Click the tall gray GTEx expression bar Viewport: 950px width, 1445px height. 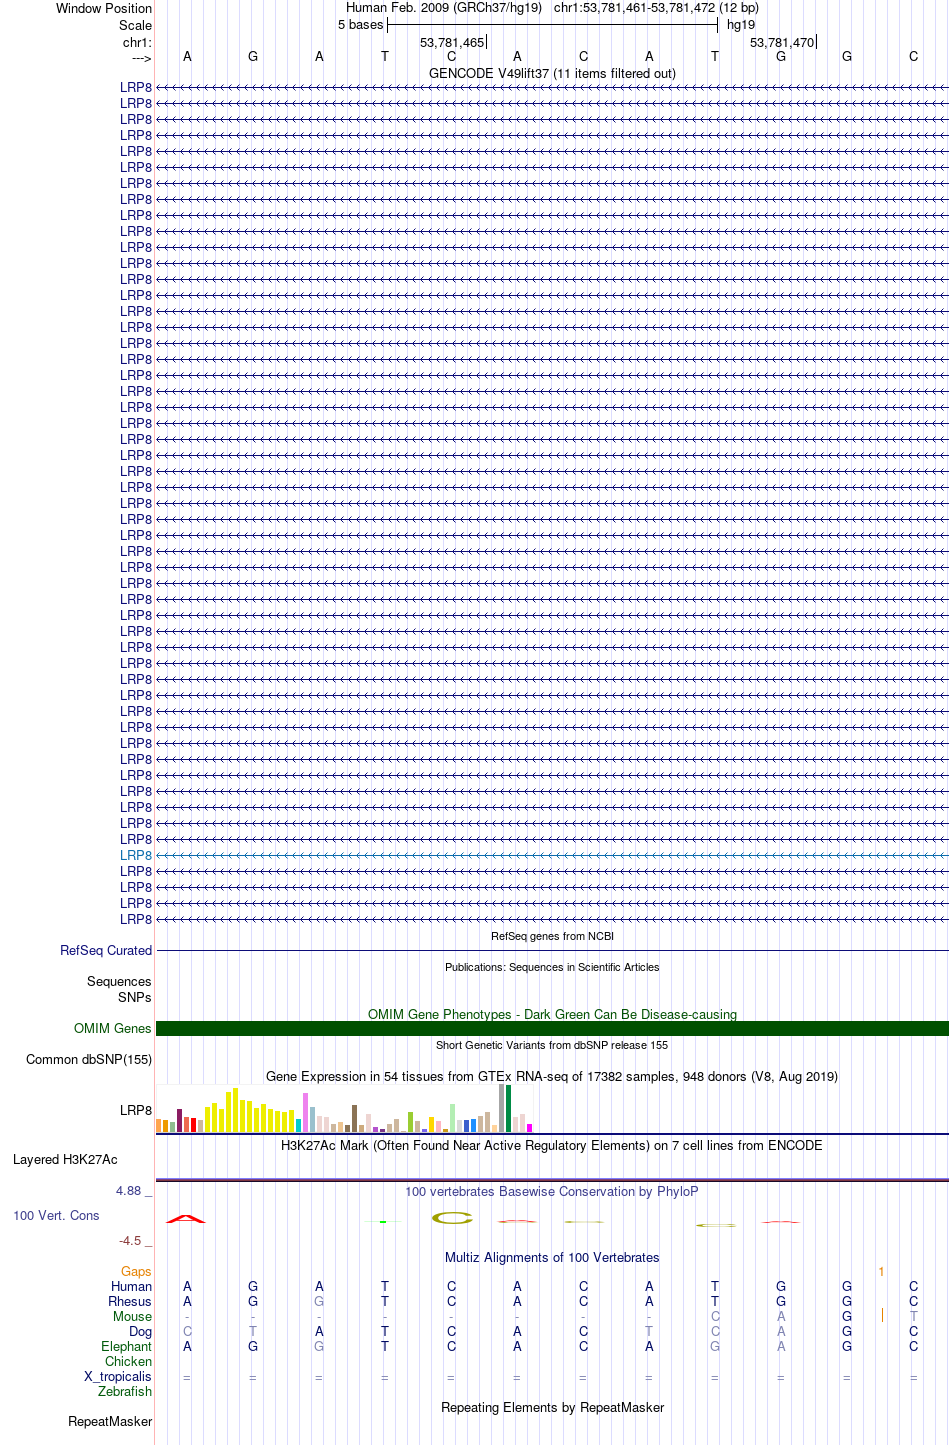click(502, 1108)
